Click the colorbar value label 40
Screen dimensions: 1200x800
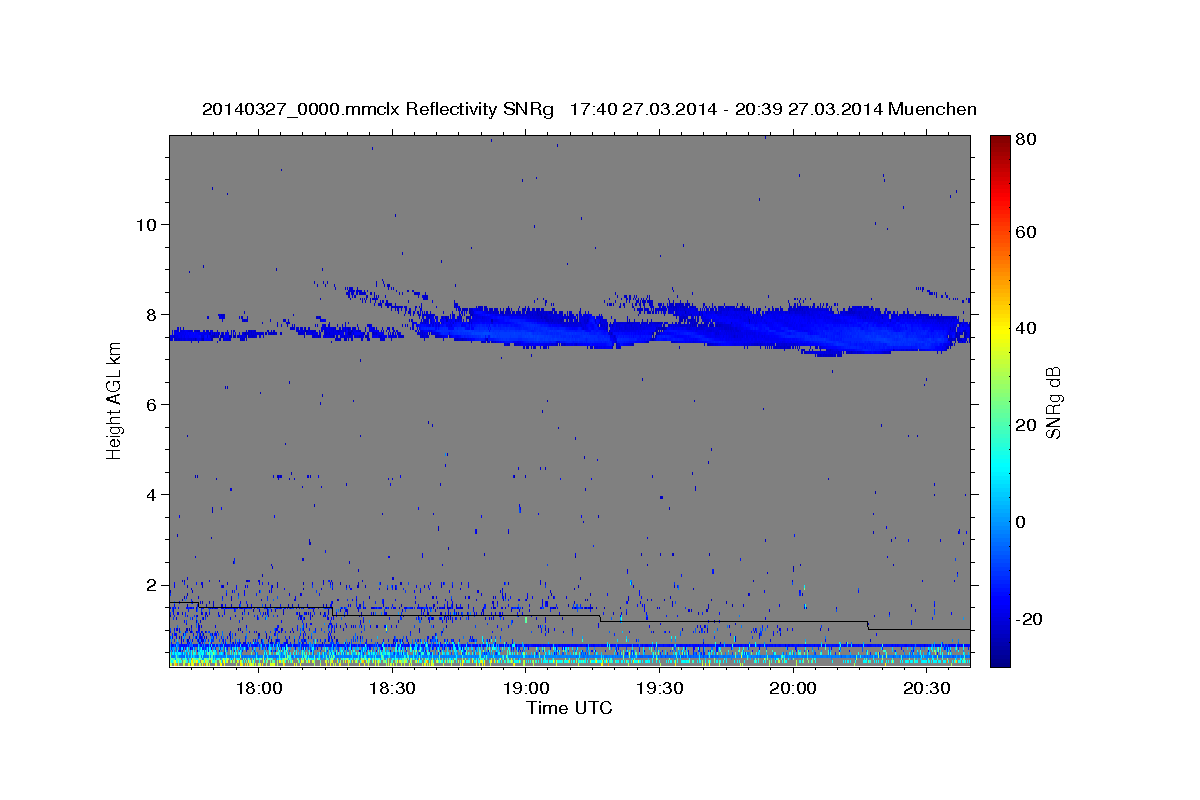pos(1025,328)
